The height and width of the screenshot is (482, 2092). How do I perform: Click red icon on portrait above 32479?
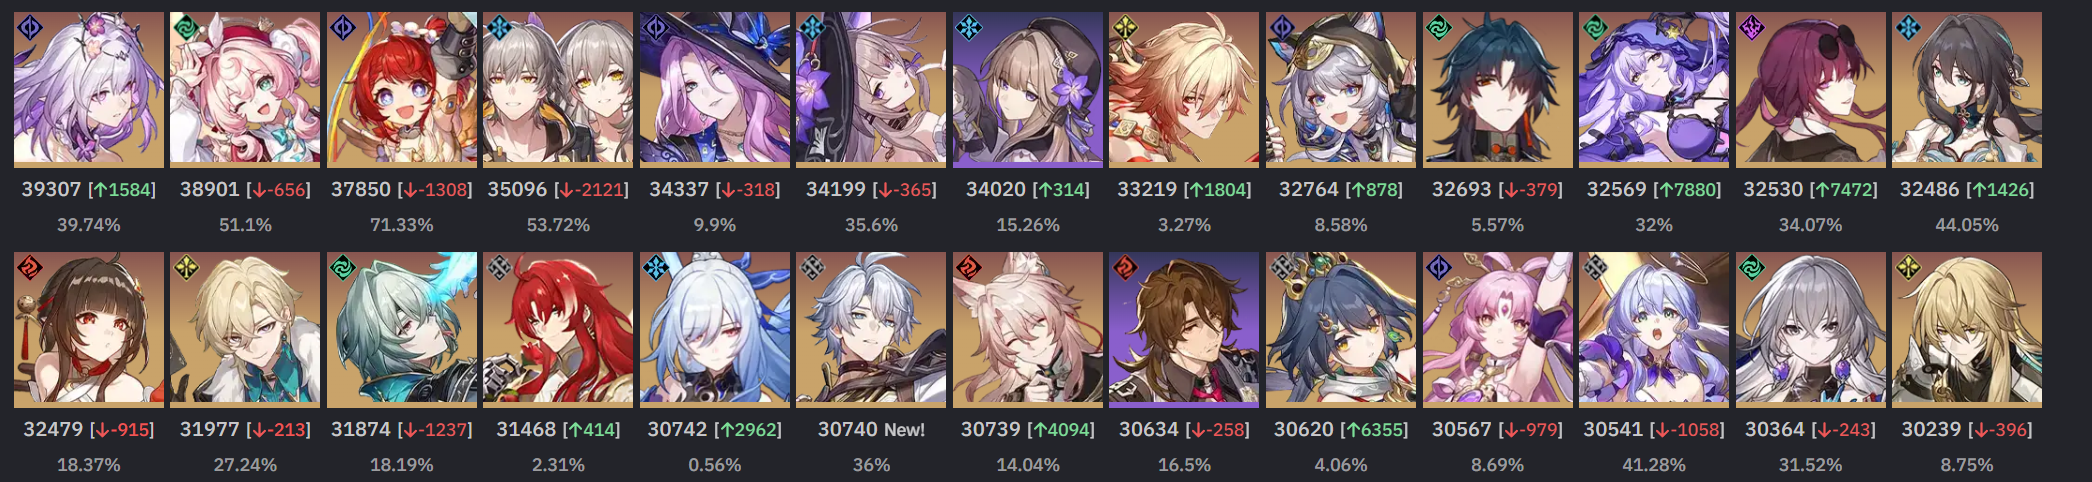click(x=30, y=268)
